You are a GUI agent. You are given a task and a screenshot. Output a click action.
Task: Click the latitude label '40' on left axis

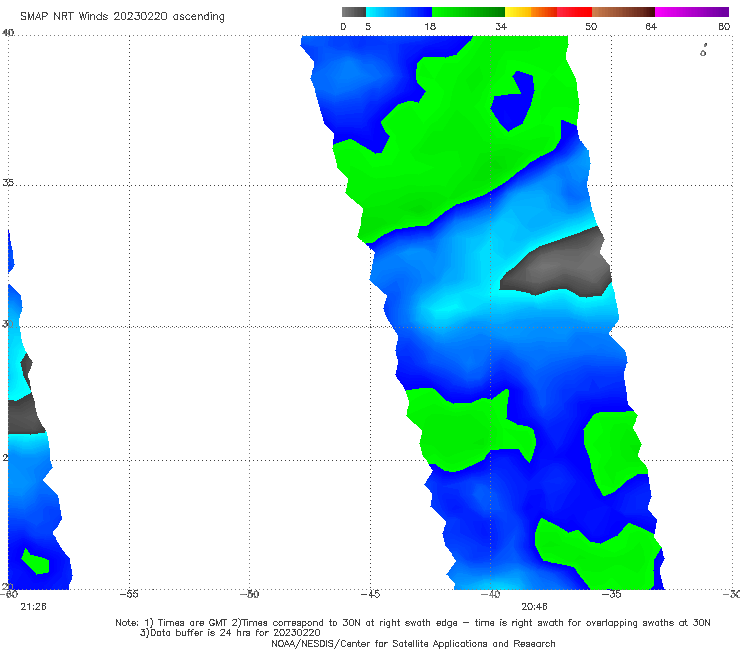click(8, 33)
